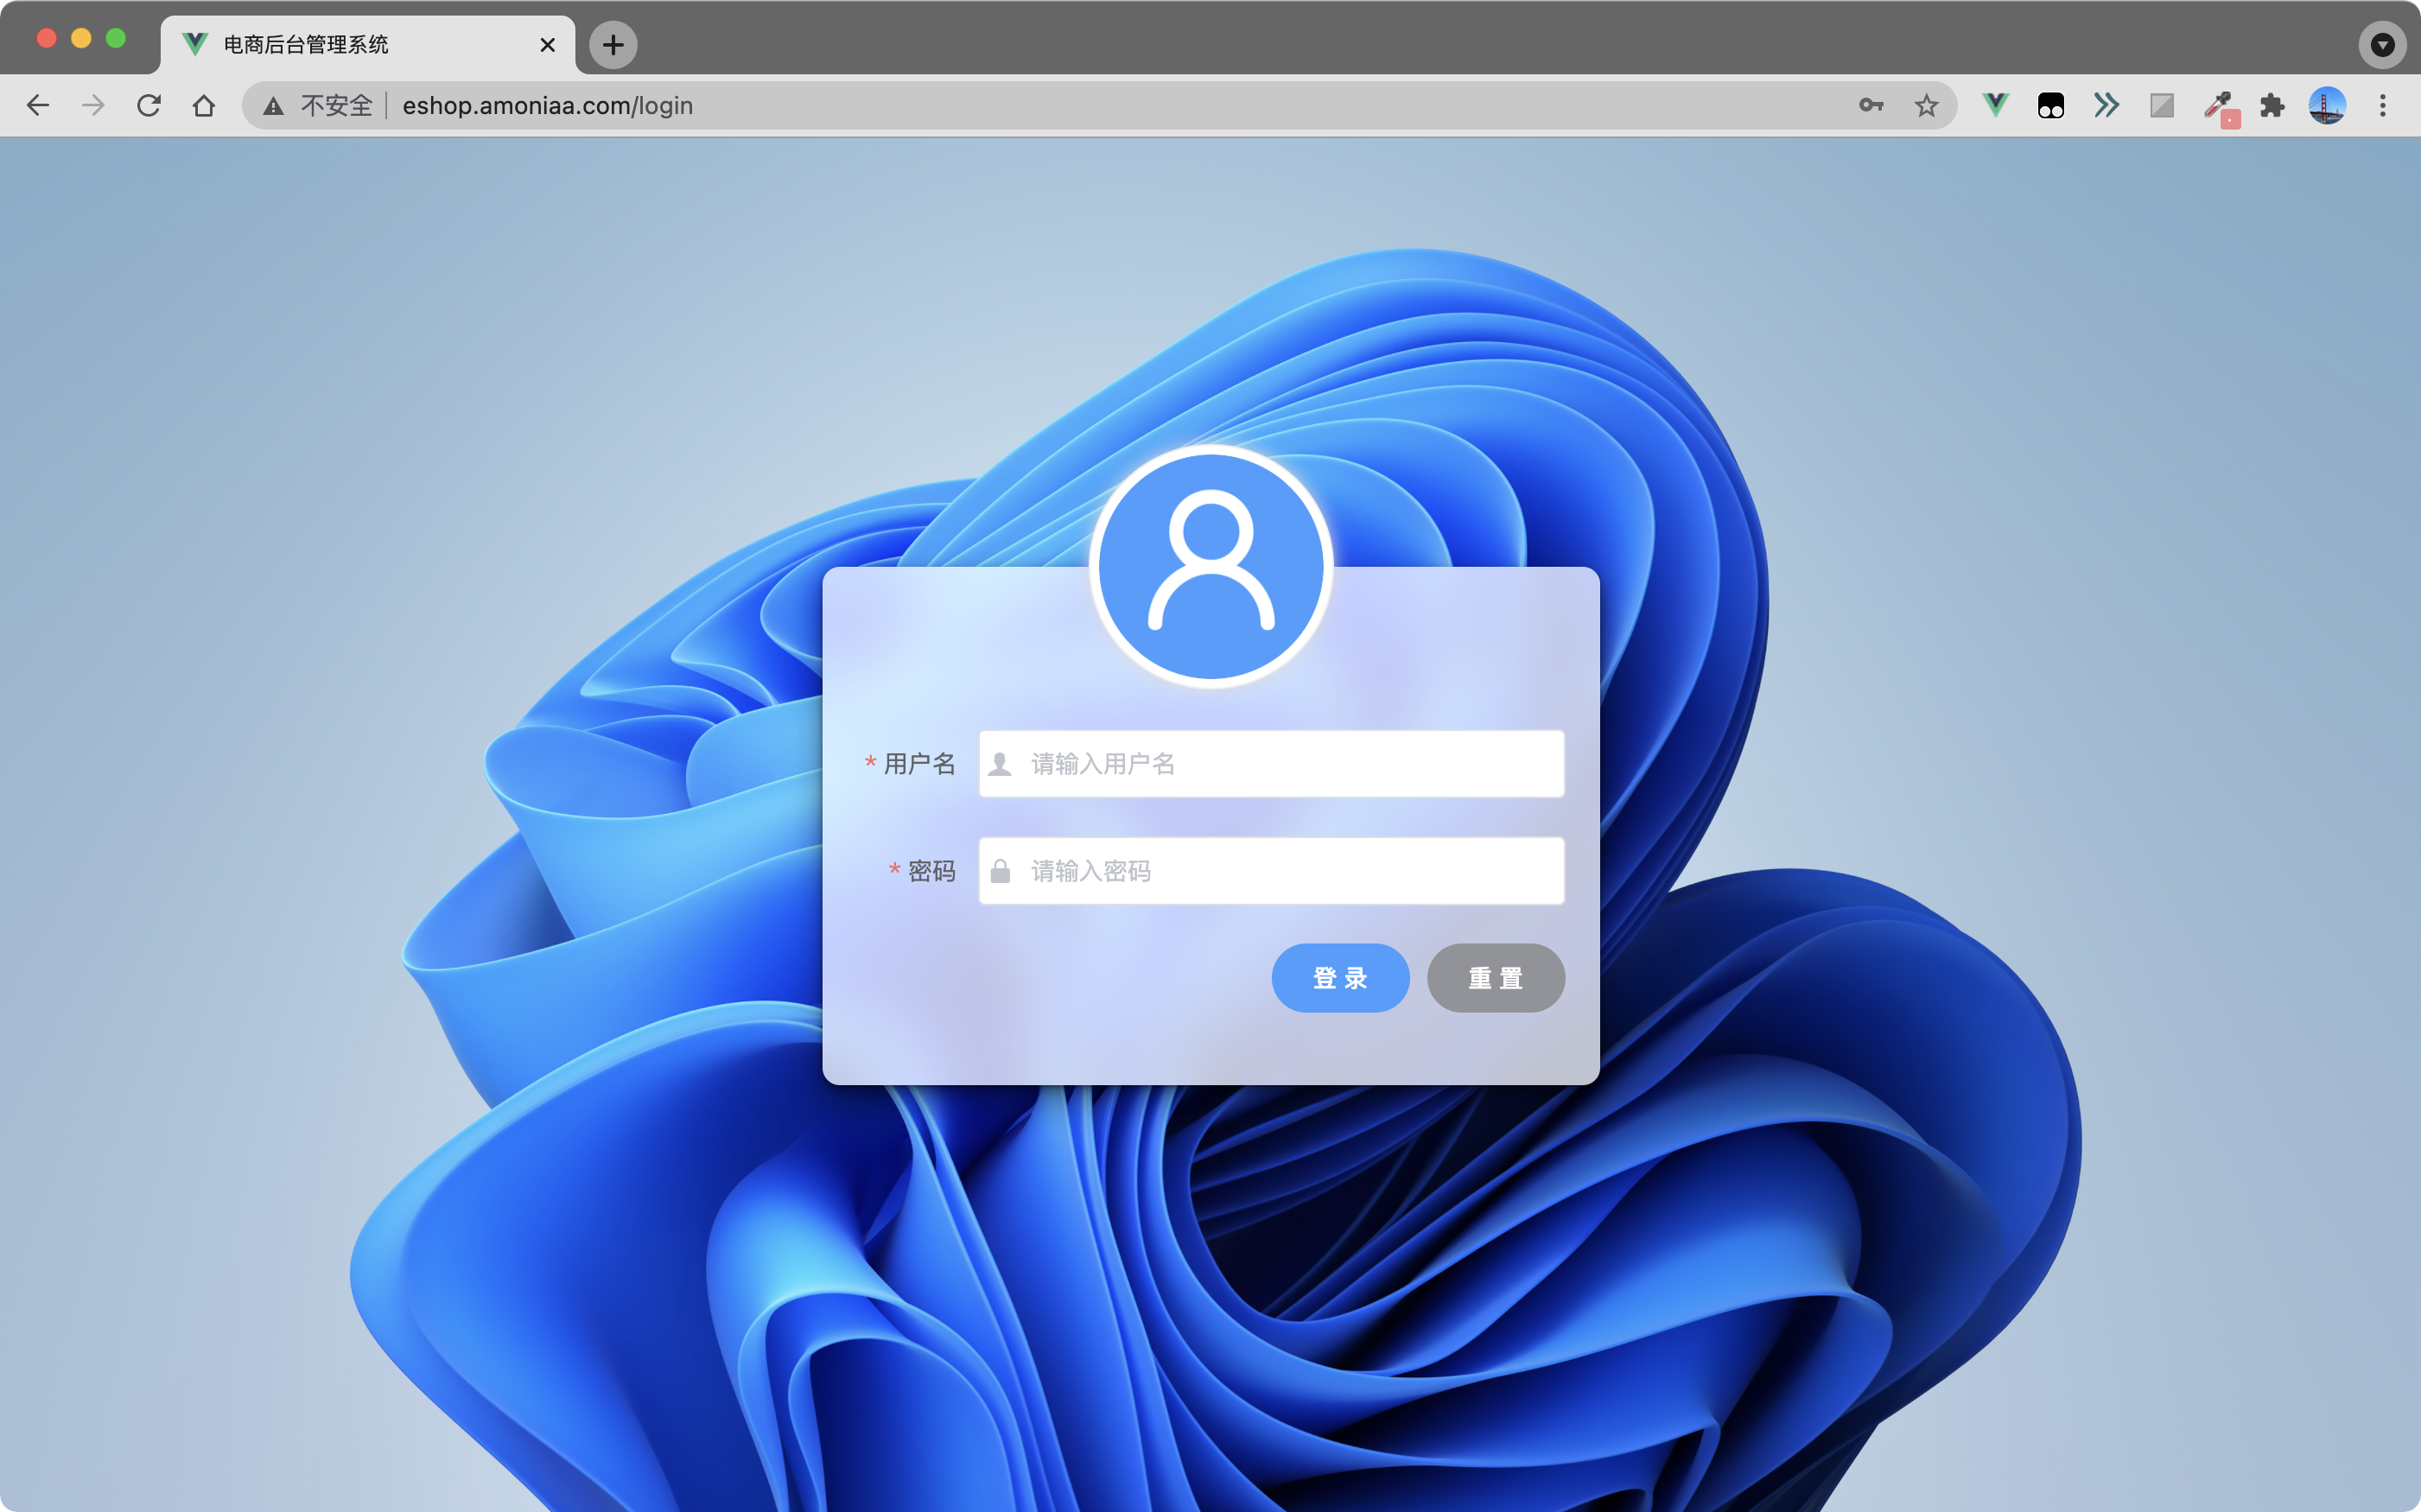Bookmark this page with the star icon
Viewport: 2421px width, 1512px height.
click(x=1926, y=105)
